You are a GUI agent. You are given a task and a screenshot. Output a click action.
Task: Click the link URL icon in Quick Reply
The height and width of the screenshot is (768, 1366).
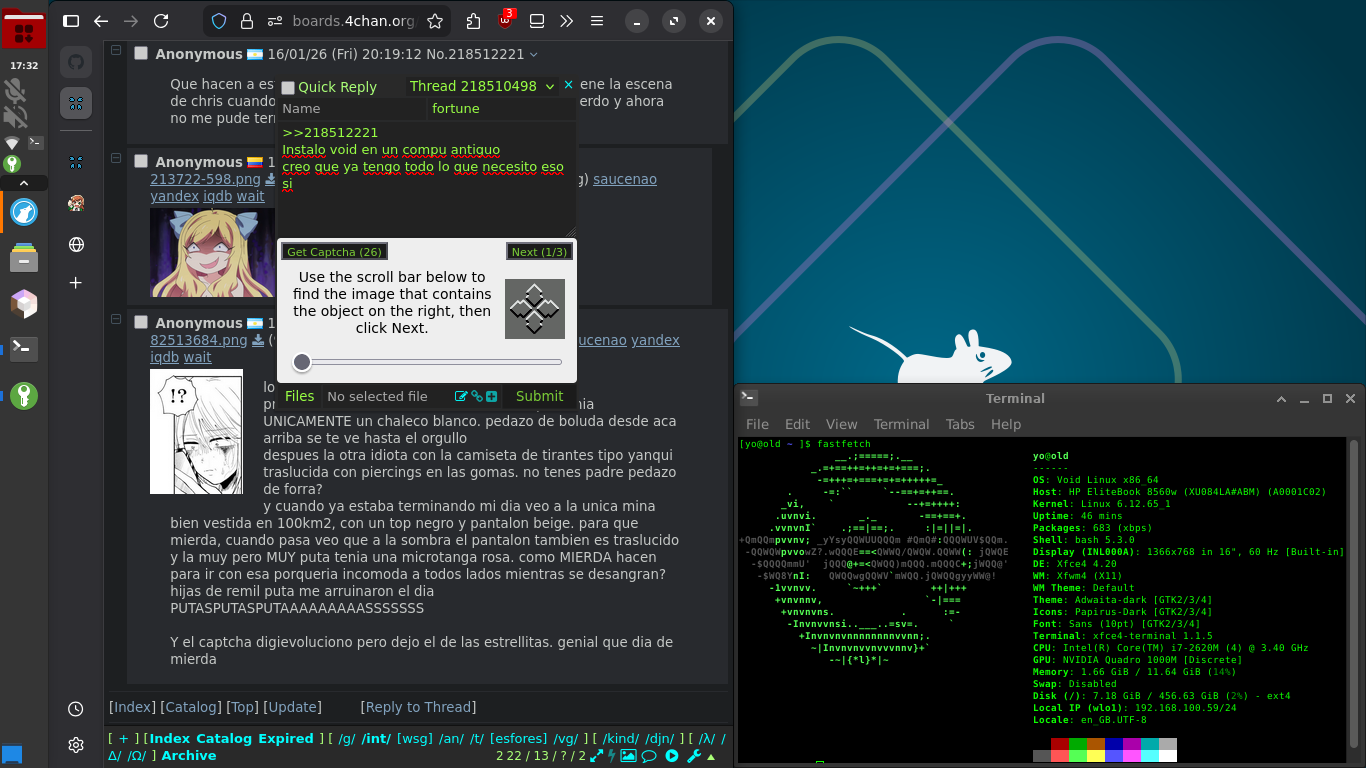tap(477, 397)
